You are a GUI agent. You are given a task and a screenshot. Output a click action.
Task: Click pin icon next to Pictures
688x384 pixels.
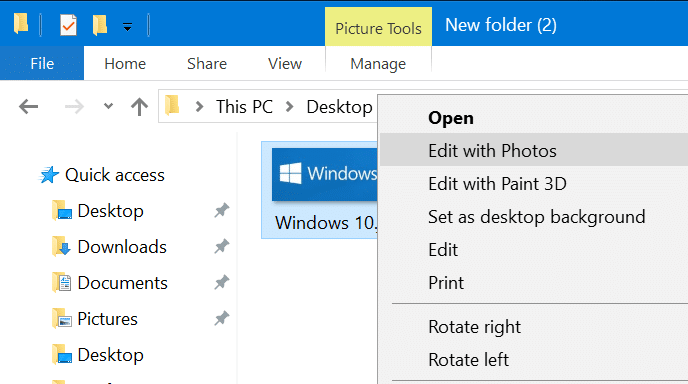click(222, 319)
